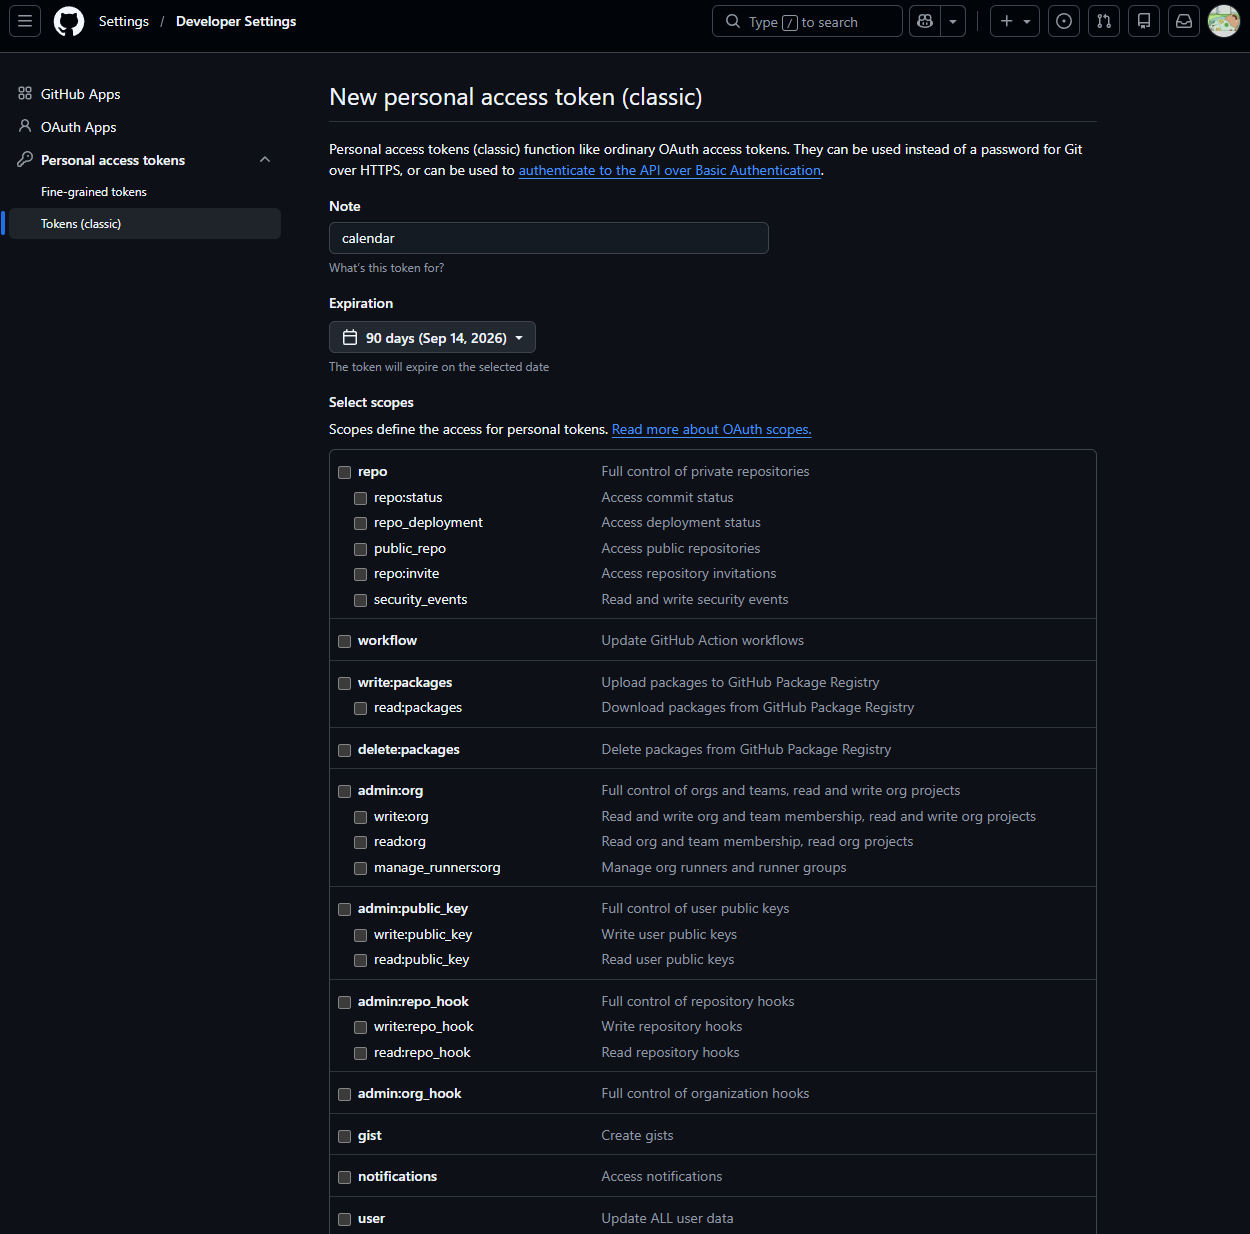
Task: Select the read:public_key checkbox
Action: point(360,960)
